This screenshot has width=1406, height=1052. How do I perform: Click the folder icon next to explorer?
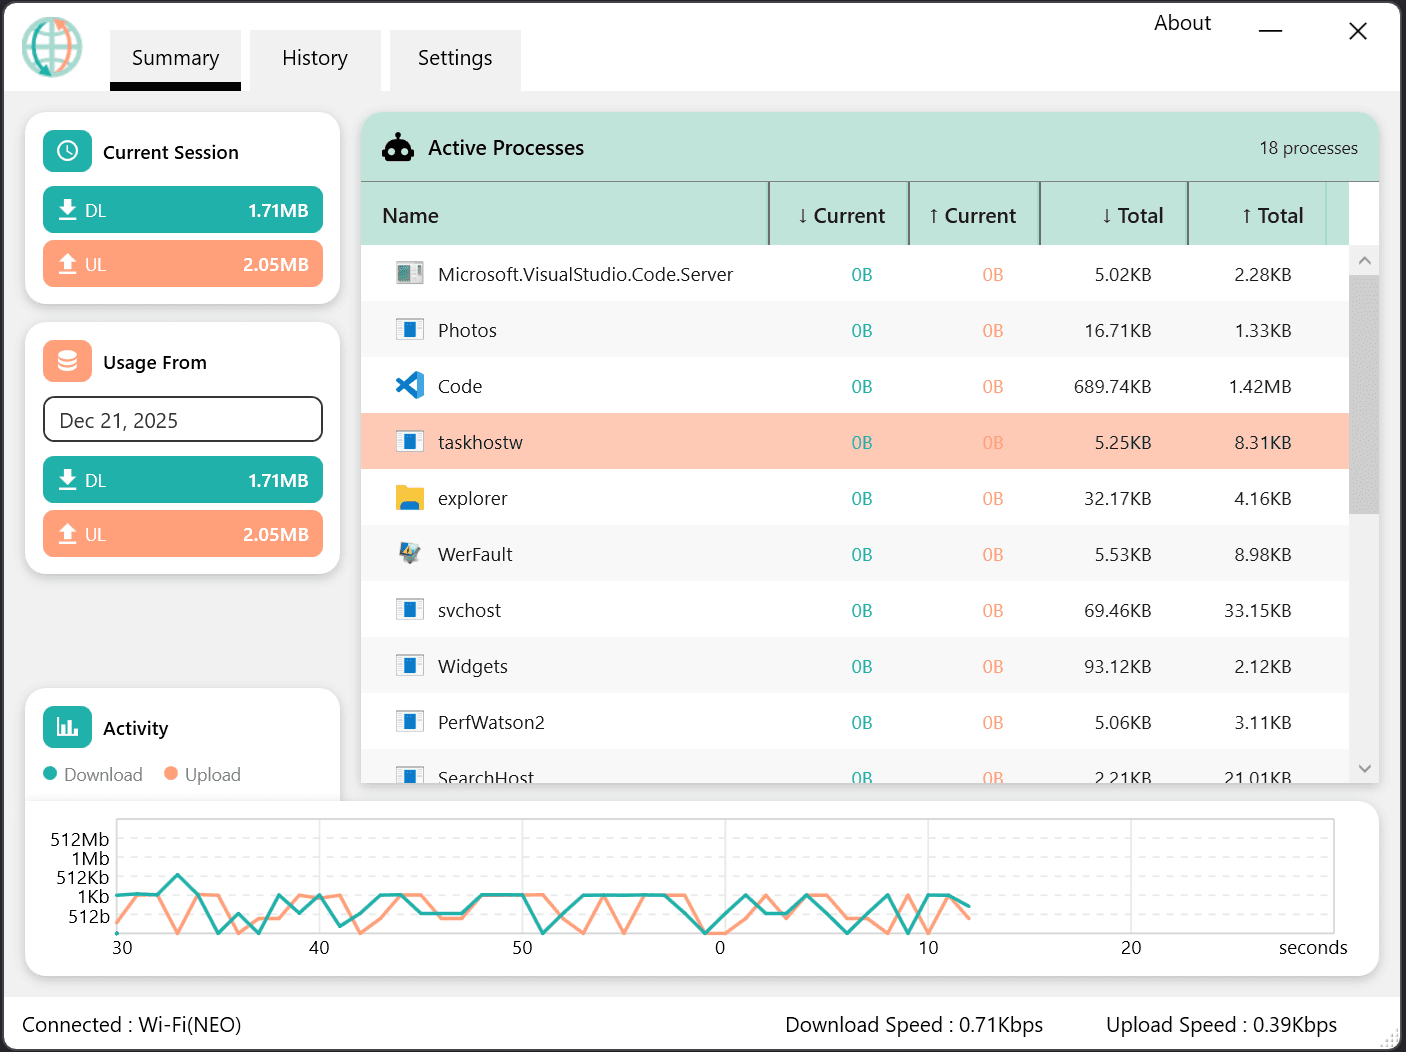point(409,497)
